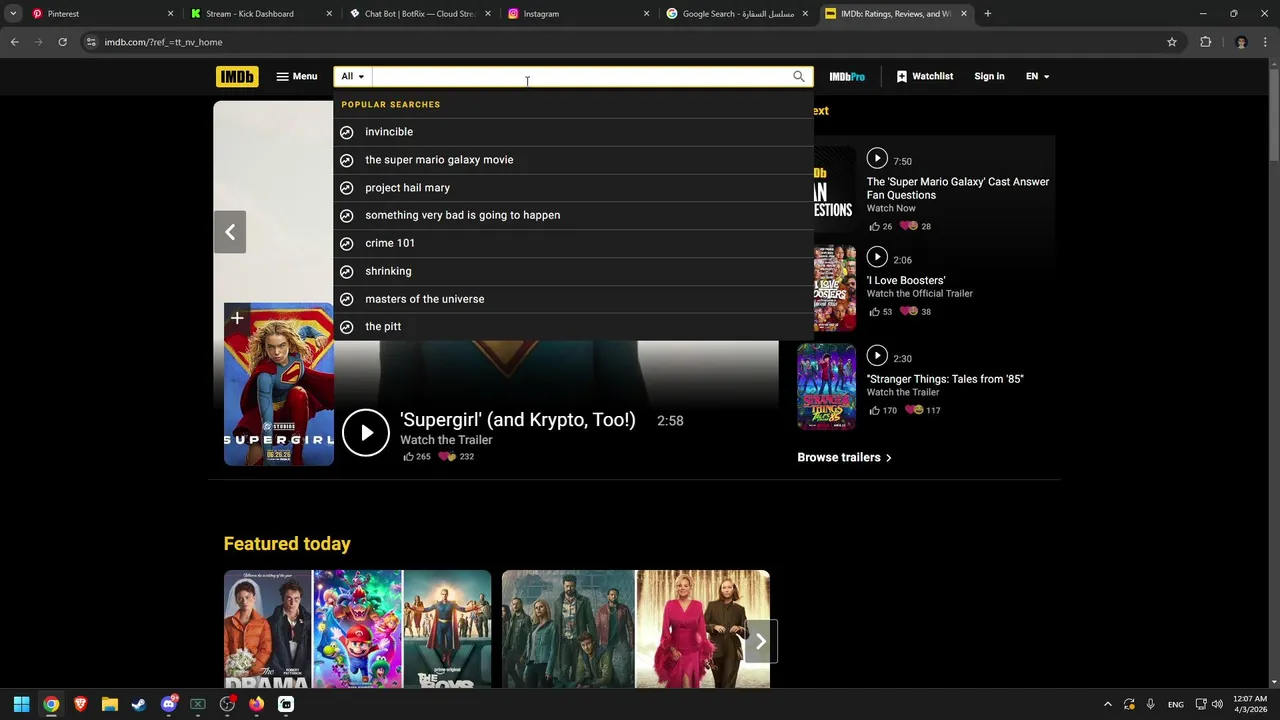
Task: Open Chrome profile avatar
Action: coord(1241,42)
